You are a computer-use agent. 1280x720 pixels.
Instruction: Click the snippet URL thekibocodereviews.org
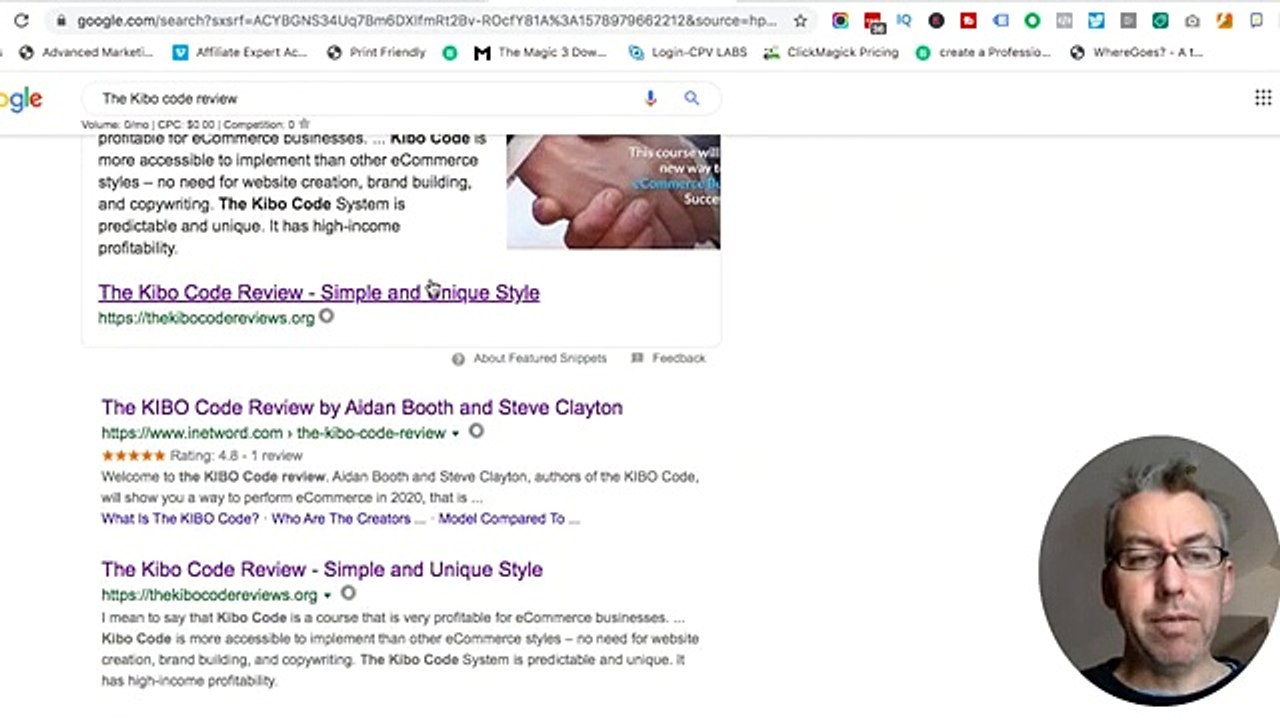[x=206, y=318]
